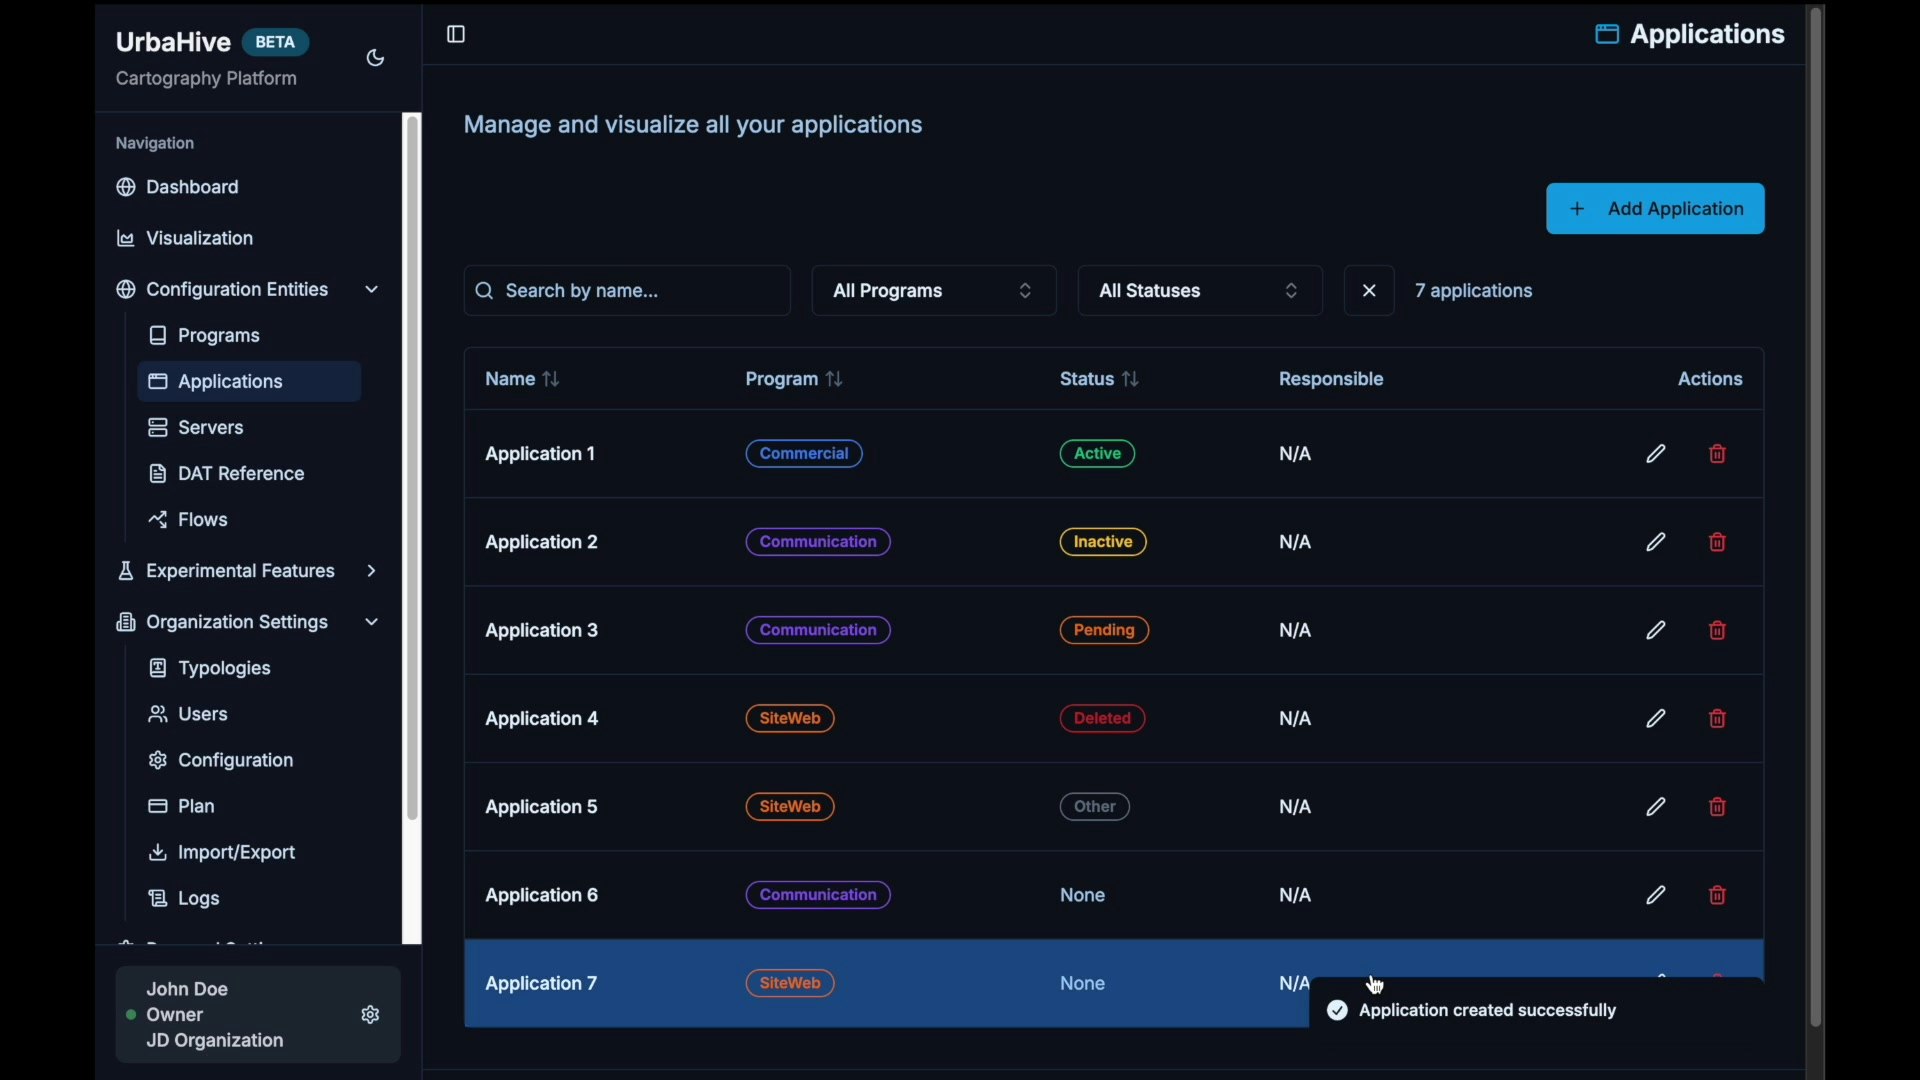Screen dimensions: 1920x1080
Task: Toggle dark mode with moon icon
Action: (376, 59)
